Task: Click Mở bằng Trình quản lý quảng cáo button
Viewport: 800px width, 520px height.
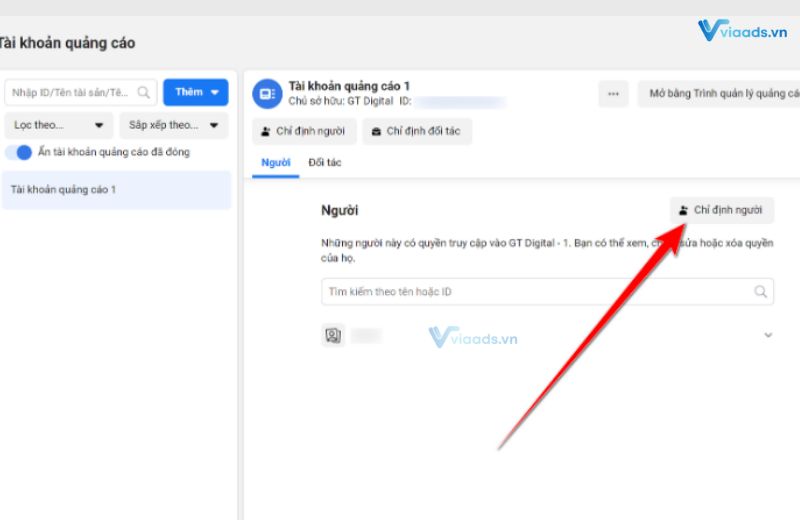Action: 722,94
